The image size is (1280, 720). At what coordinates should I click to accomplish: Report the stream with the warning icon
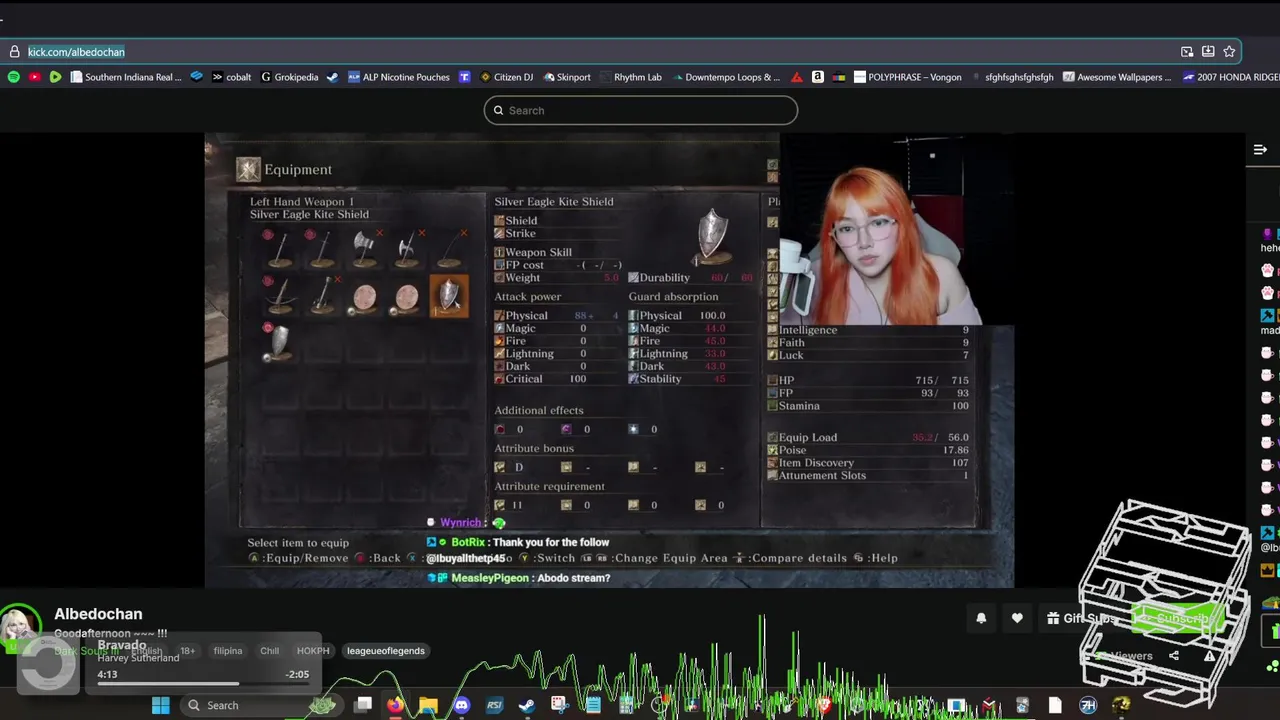[1210, 656]
